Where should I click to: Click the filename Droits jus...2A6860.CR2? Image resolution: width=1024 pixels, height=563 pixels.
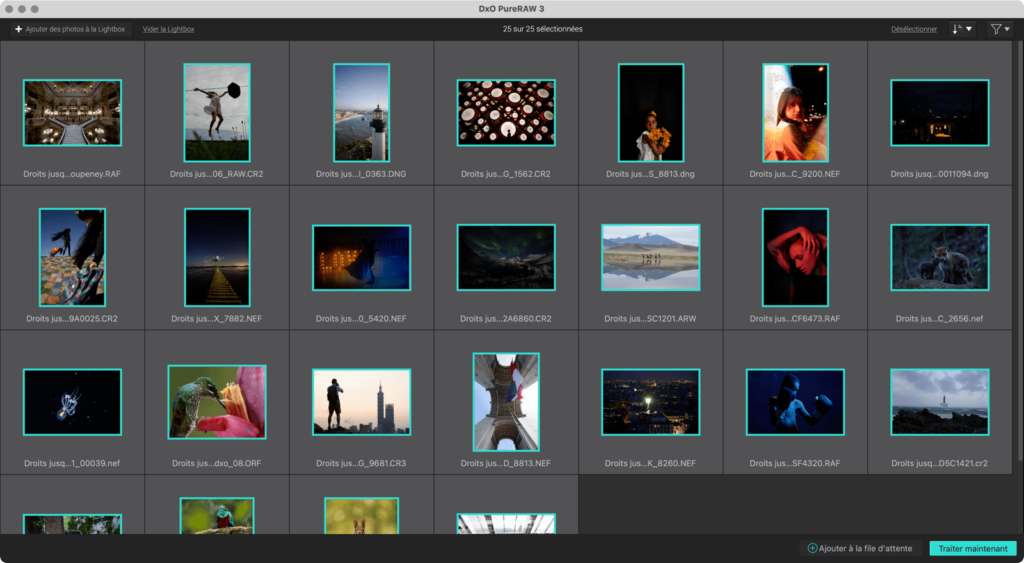pos(506,319)
